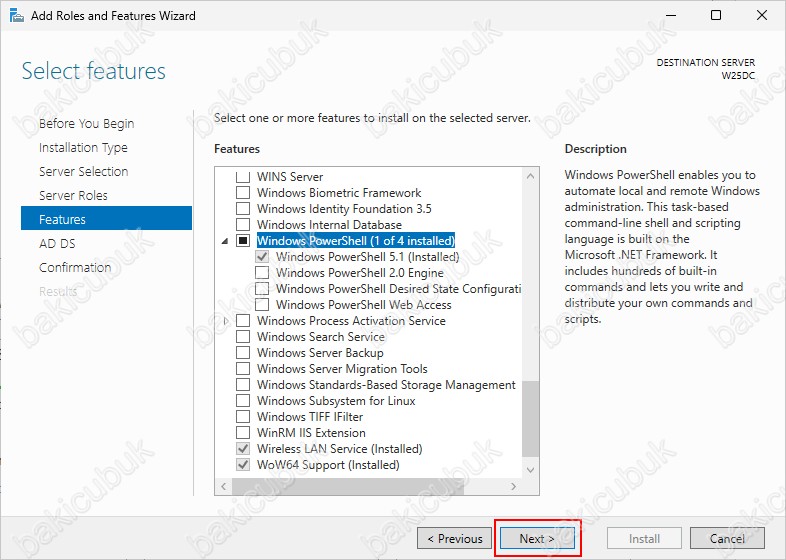The image size is (786, 560).
Task: Click the Windows TIFF IFilter label
Action: point(310,417)
